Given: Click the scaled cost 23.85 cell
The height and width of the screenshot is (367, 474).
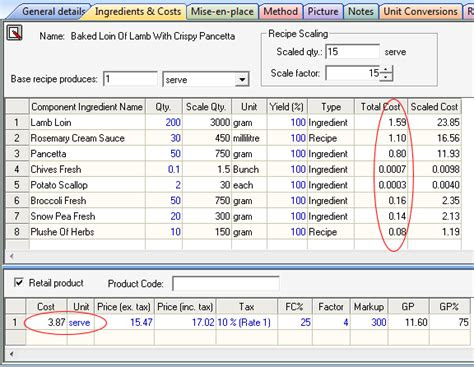Looking at the screenshot, I should tap(434, 122).
